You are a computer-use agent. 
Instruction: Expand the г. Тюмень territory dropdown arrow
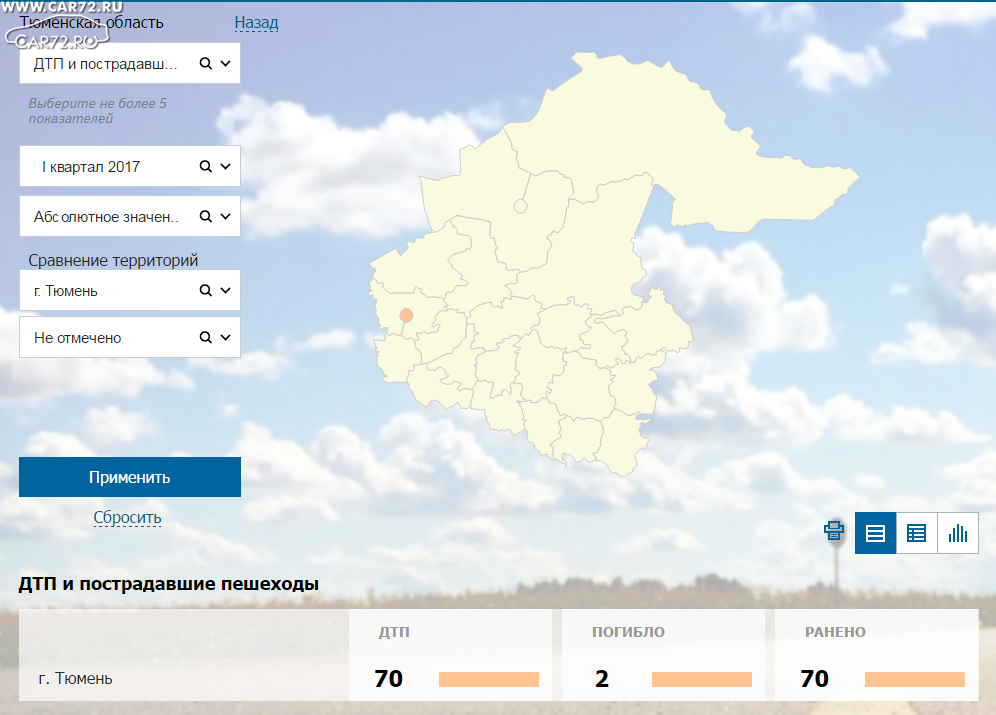225,290
